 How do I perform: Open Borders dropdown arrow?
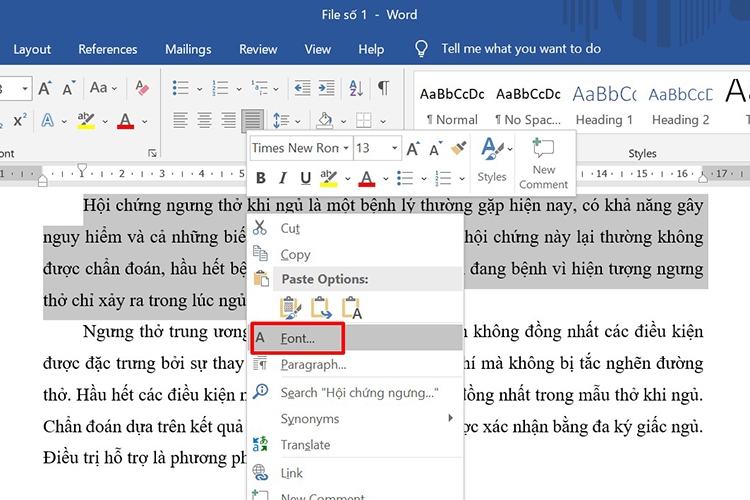(x=383, y=121)
